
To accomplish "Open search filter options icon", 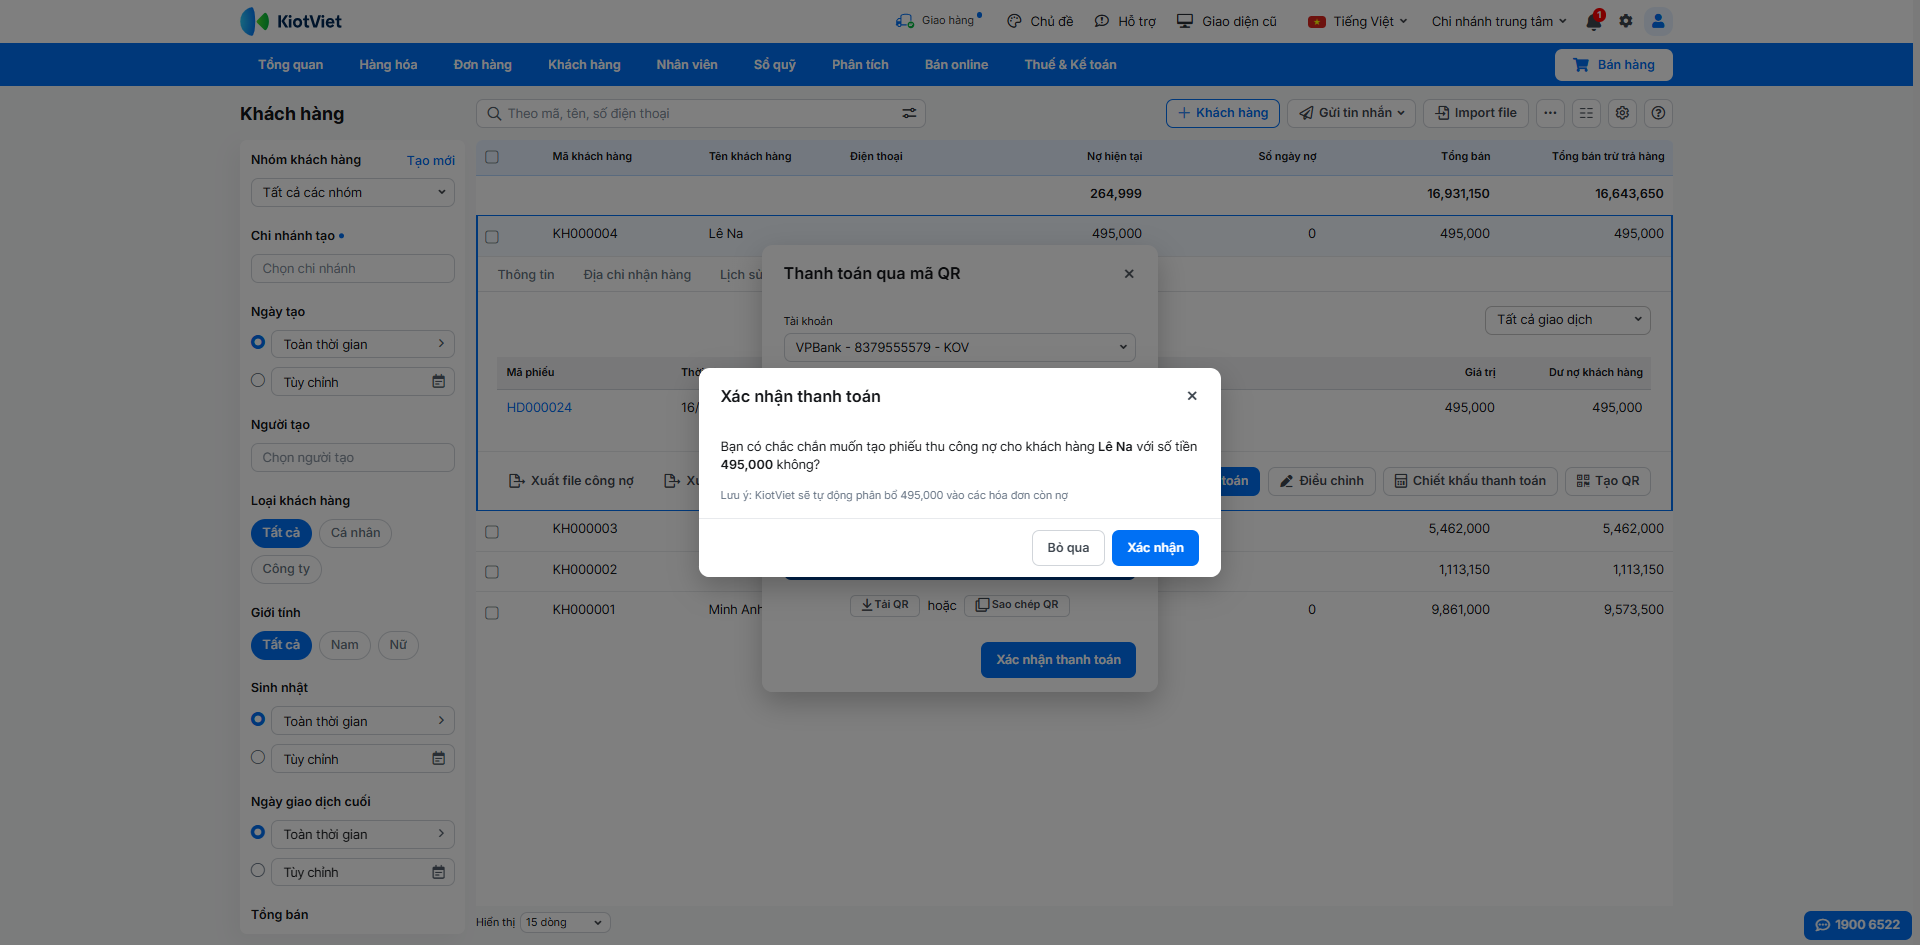I will click(x=909, y=113).
